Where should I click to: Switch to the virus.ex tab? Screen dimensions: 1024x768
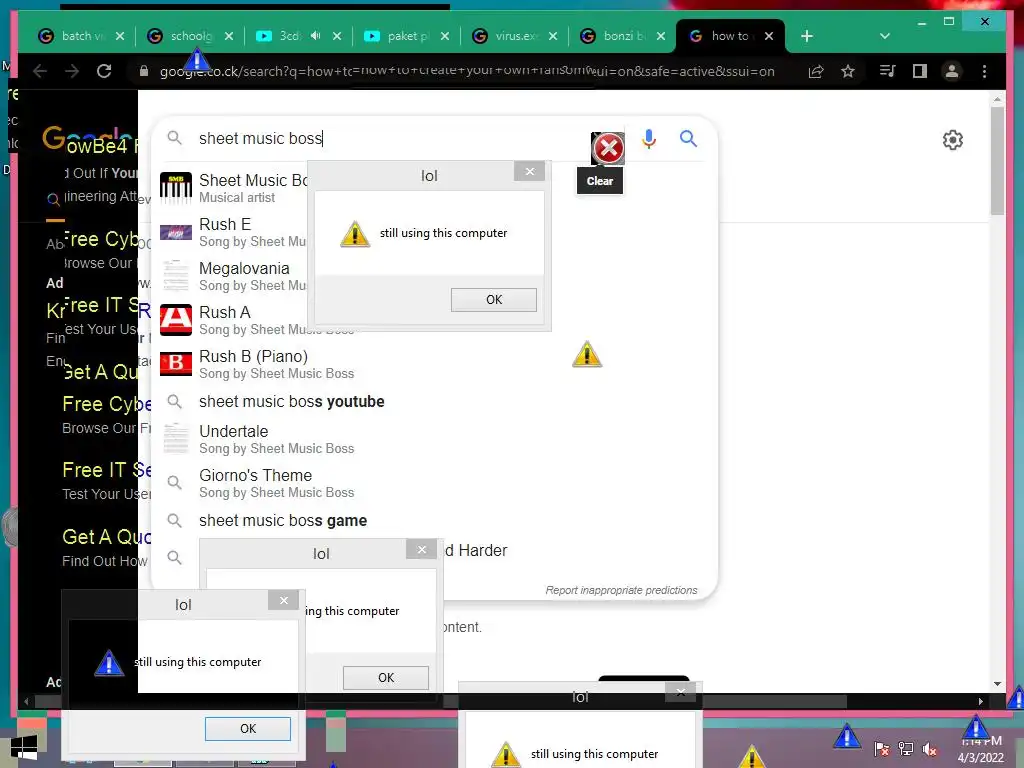(x=515, y=36)
